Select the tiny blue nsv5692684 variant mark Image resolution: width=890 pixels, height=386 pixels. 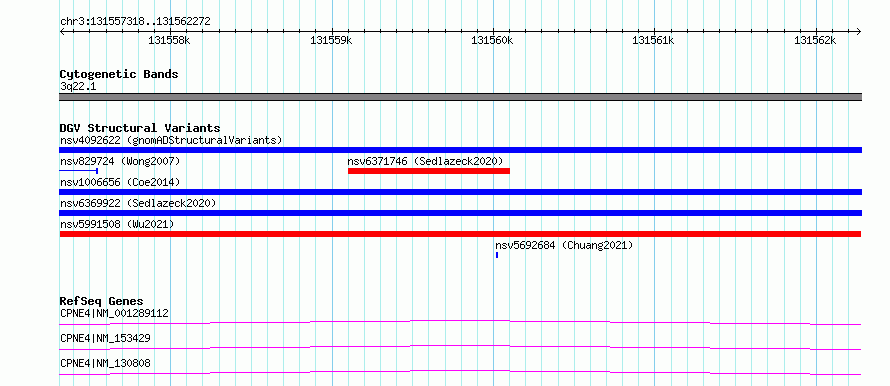[x=497, y=255]
